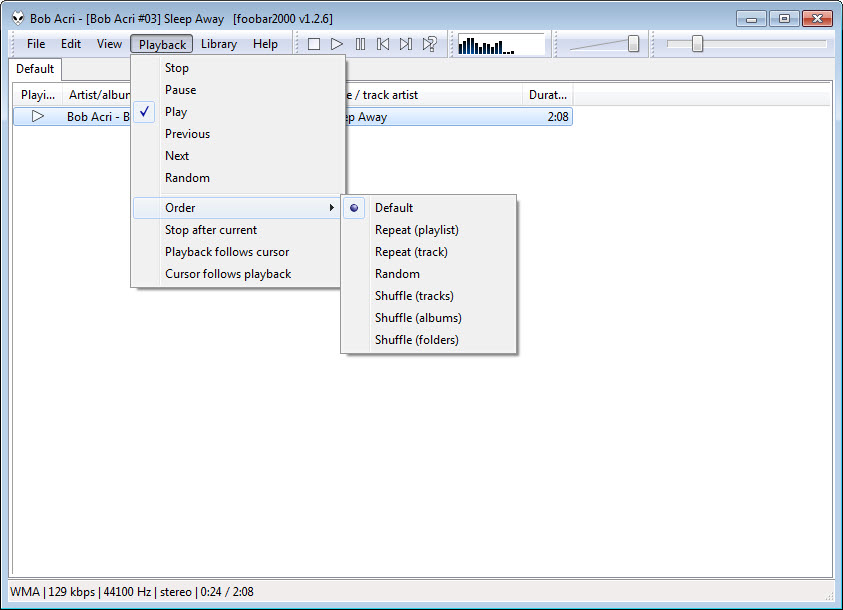Minimize the foobar2000 window
Image resolution: width=843 pixels, height=610 pixels.
(751, 19)
